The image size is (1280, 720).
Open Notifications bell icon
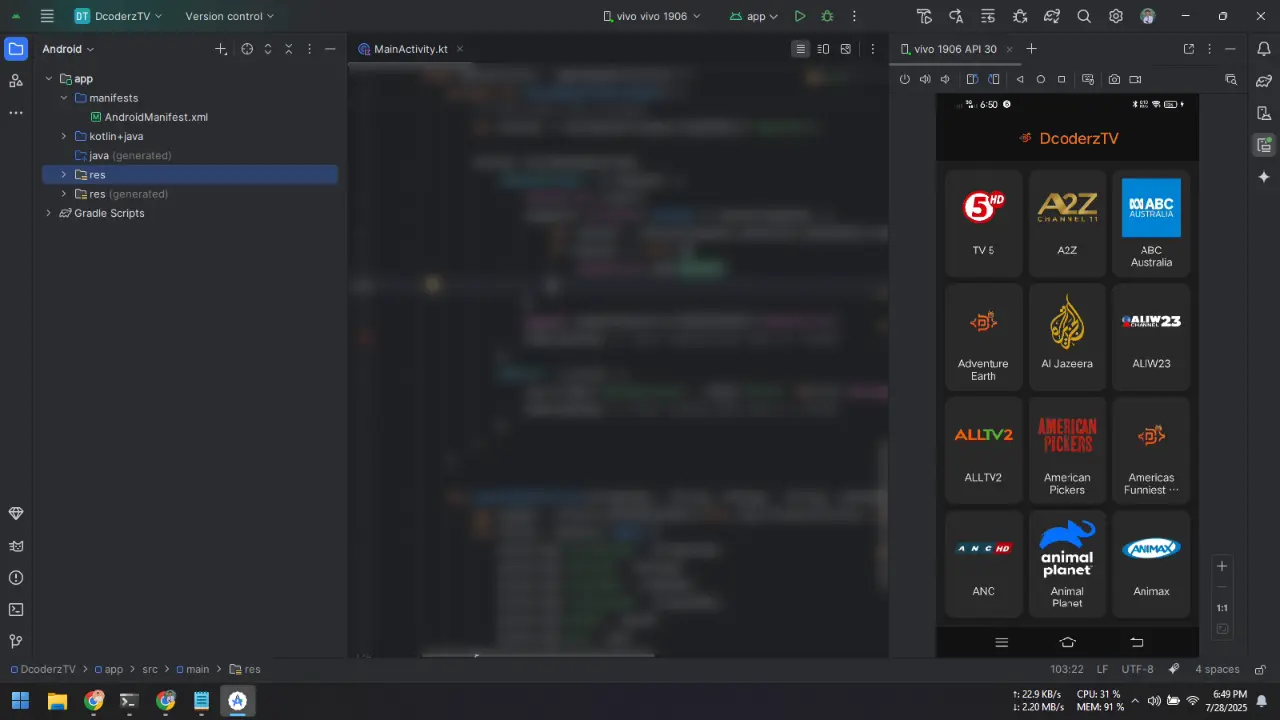[x=1264, y=49]
